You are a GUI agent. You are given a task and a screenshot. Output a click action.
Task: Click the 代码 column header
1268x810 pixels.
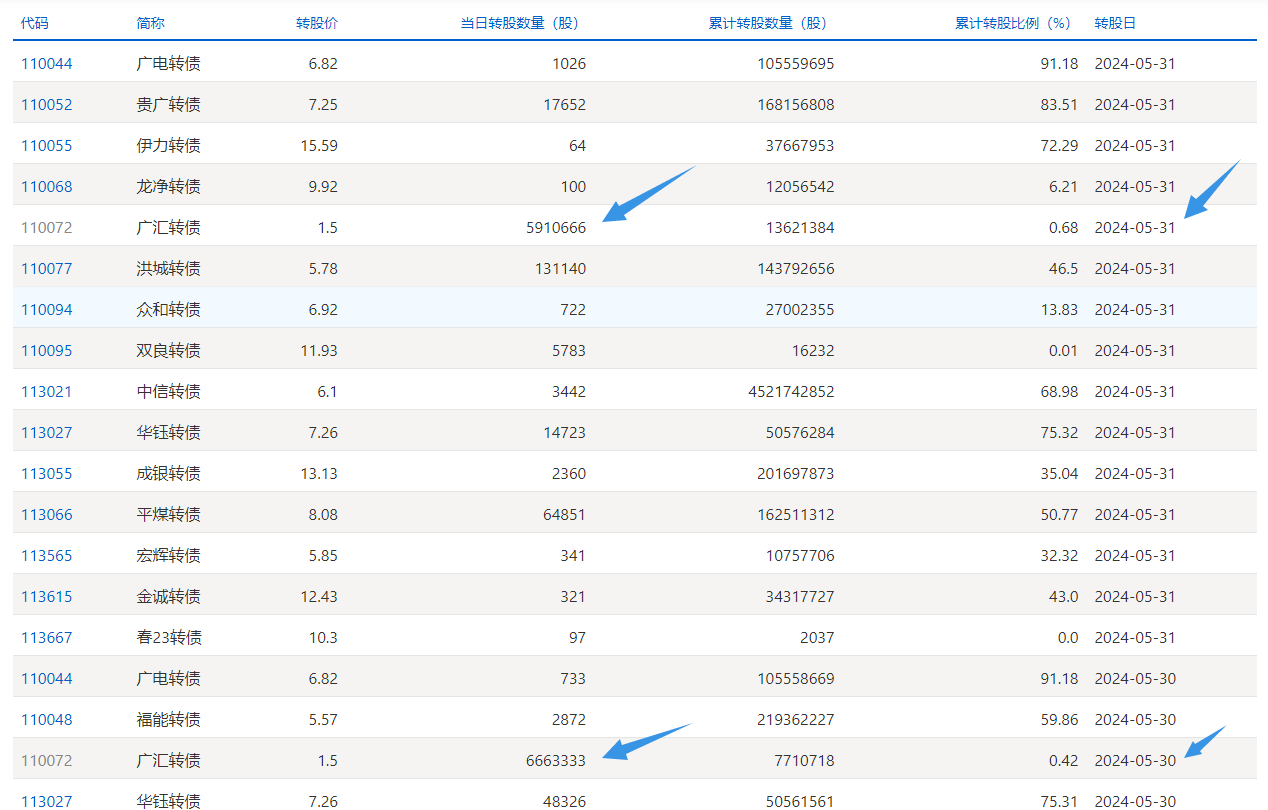click(x=34, y=23)
